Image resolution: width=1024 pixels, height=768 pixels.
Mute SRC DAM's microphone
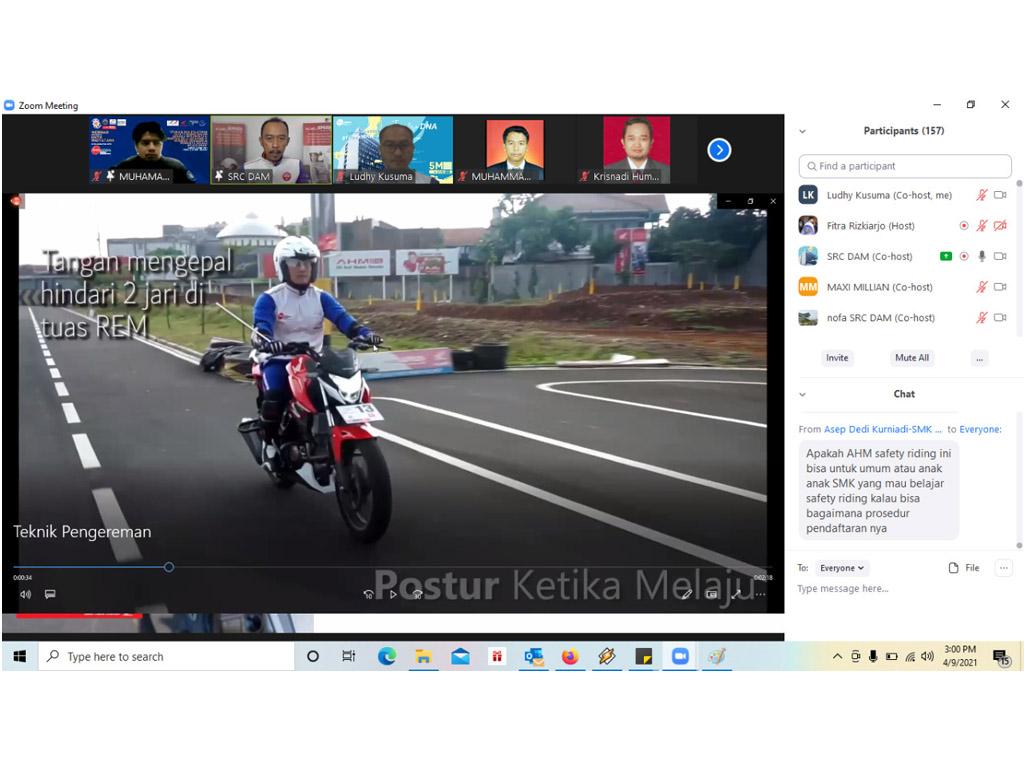click(982, 257)
